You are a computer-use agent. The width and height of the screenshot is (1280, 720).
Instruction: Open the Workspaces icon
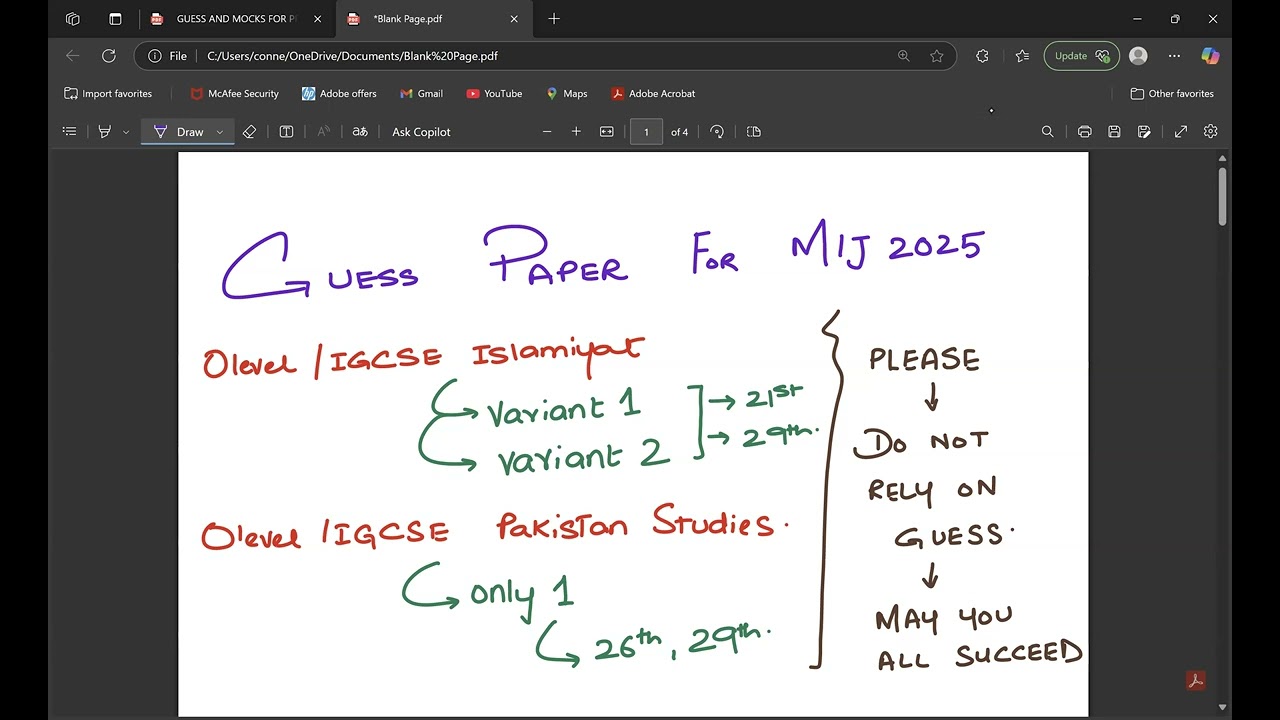coord(72,19)
